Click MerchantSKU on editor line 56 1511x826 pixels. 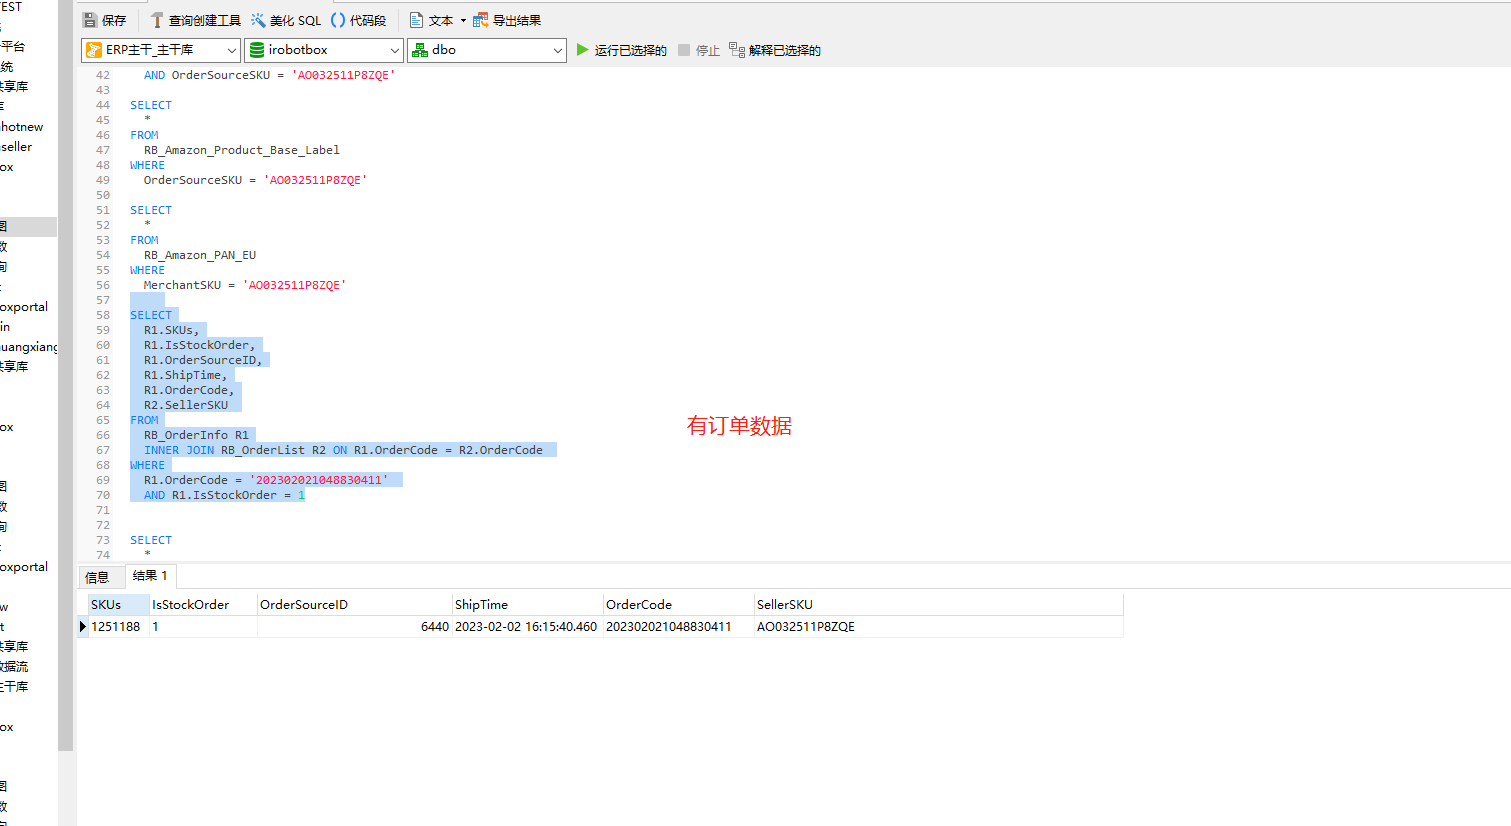pos(182,285)
